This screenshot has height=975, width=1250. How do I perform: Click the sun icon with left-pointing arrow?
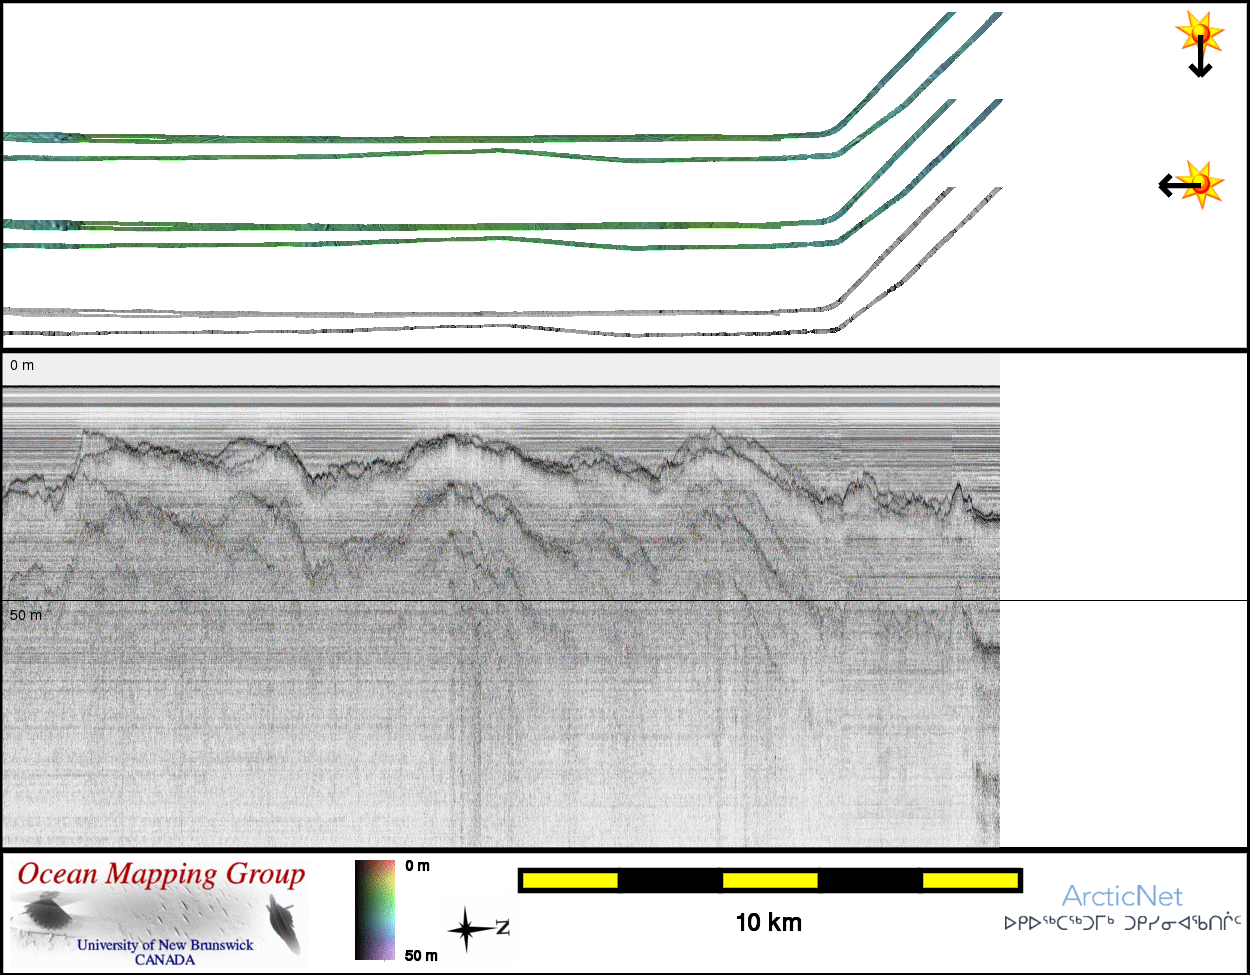[x=1193, y=185]
